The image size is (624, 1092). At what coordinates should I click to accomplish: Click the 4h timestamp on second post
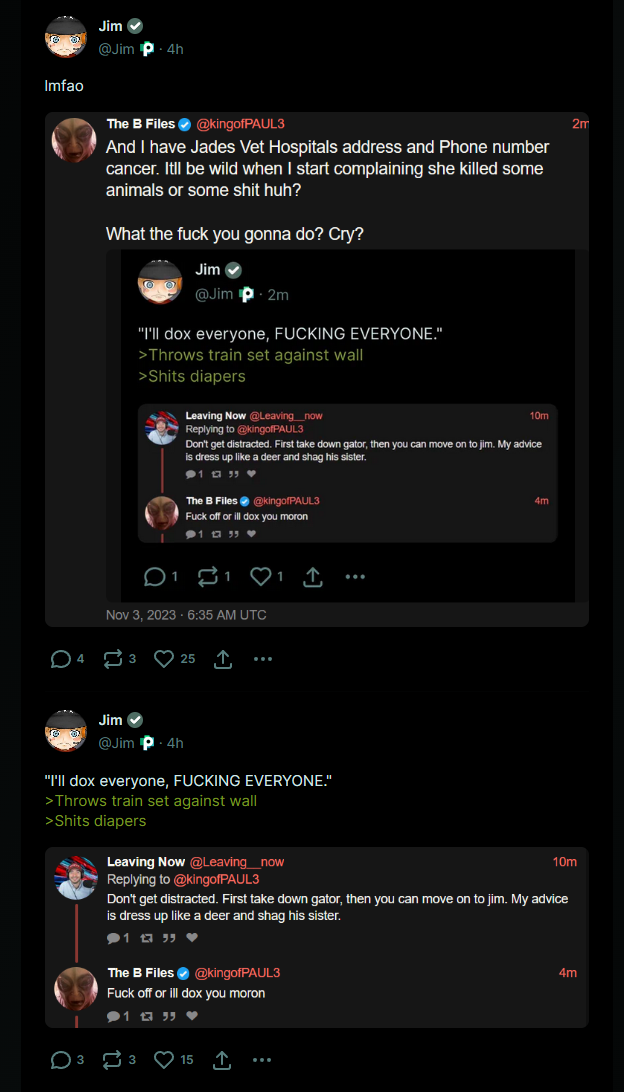tap(175, 743)
